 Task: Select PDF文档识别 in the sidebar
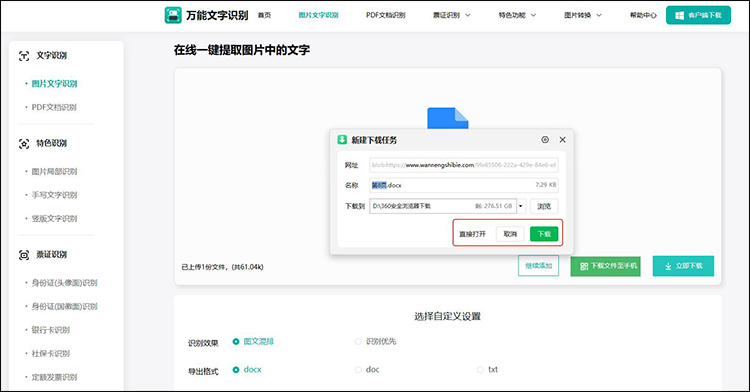[x=54, y=107]
